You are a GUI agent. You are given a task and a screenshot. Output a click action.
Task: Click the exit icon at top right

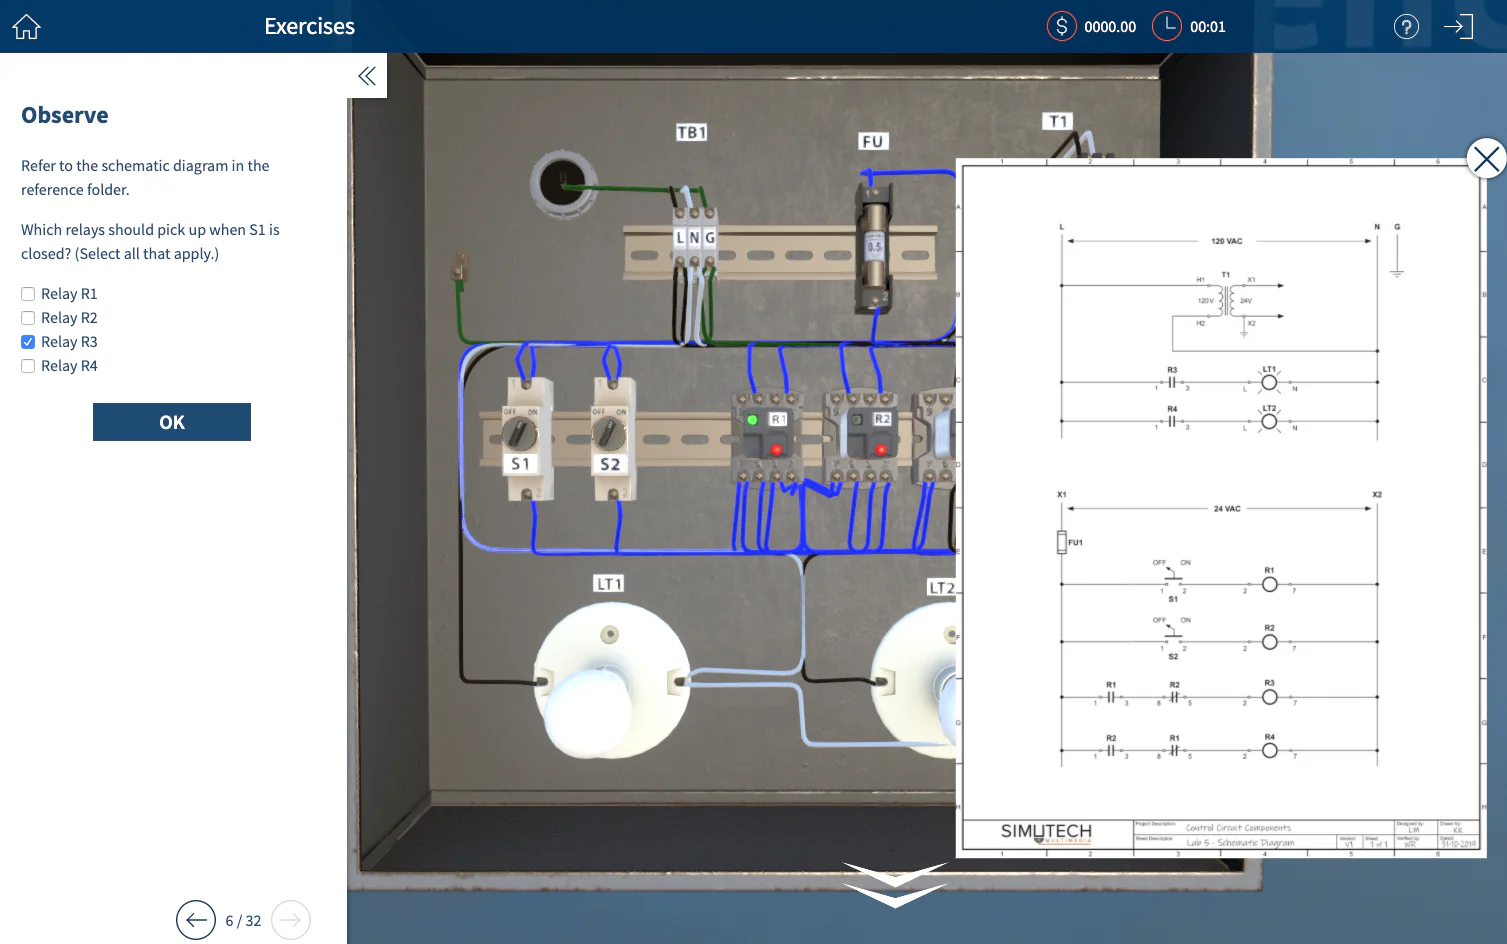[1459, 26]
